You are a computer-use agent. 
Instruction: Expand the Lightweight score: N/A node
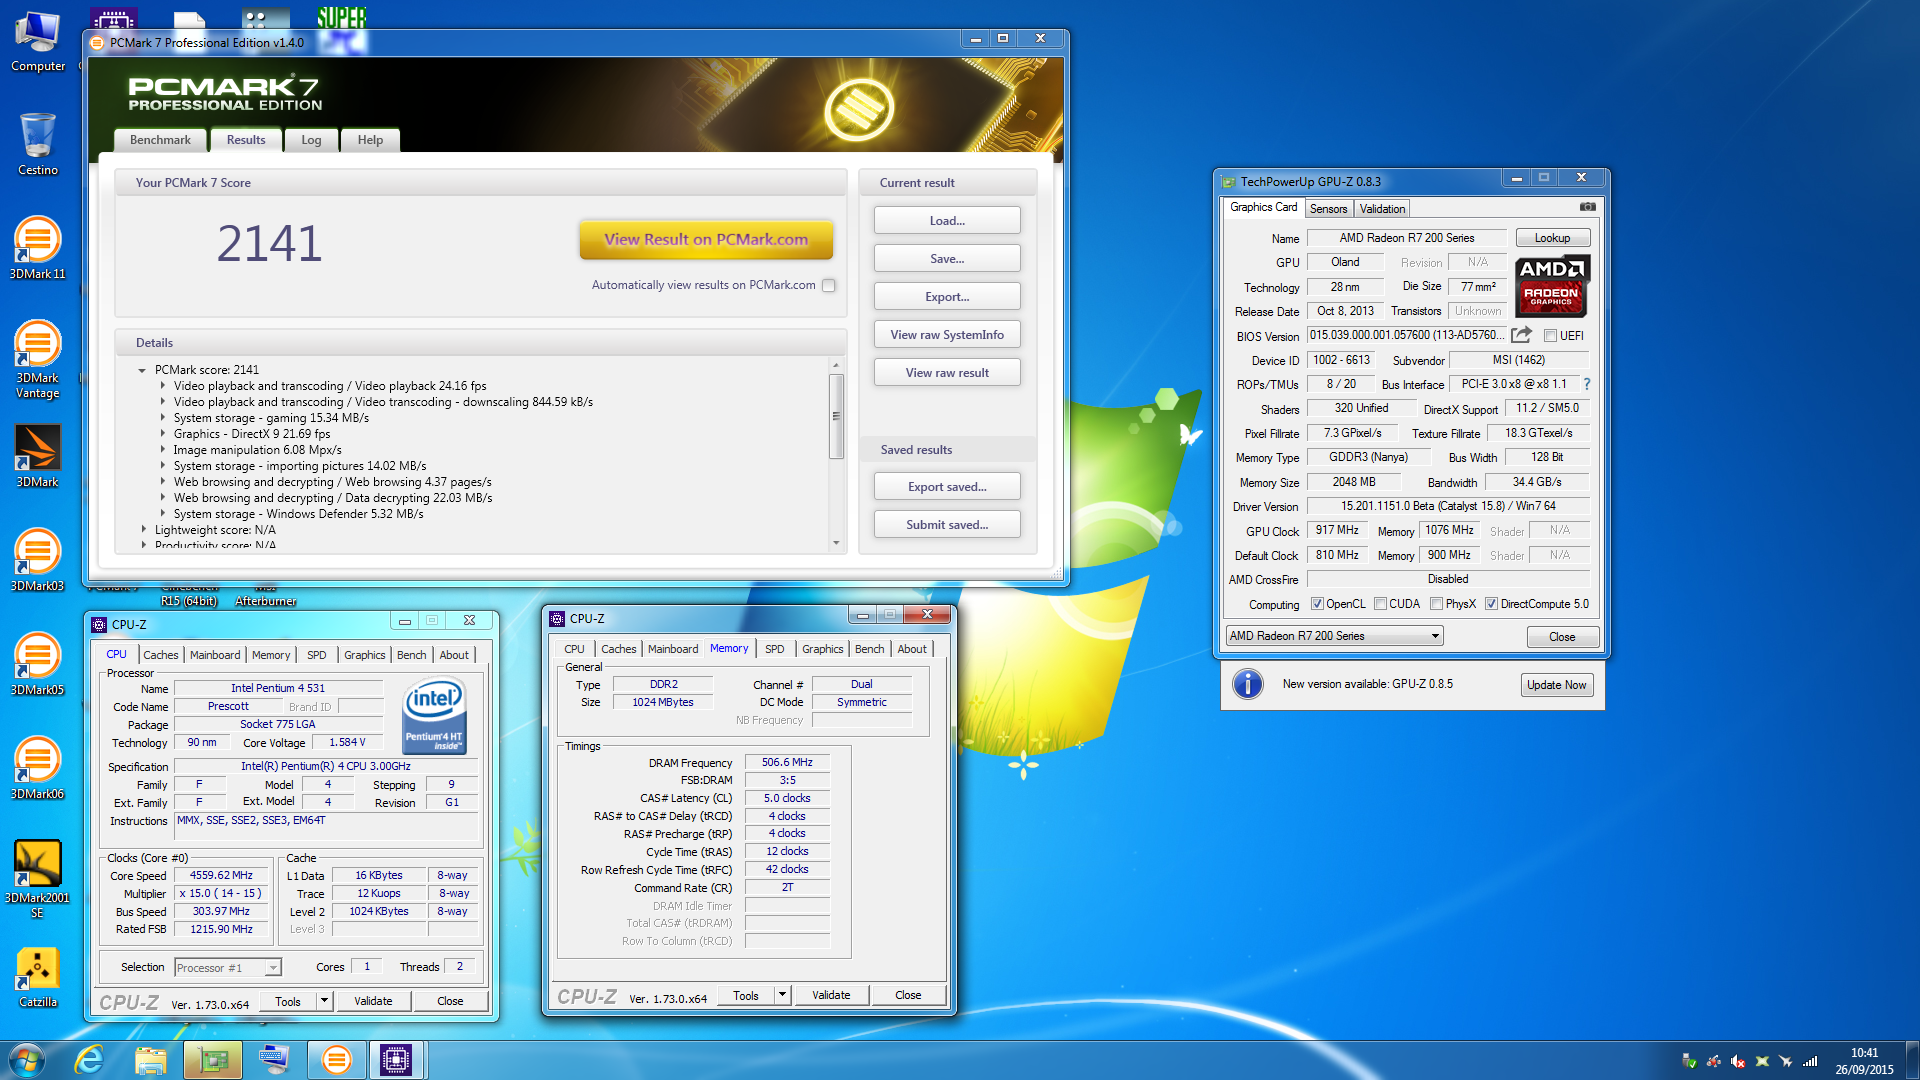tap(143, 530)
